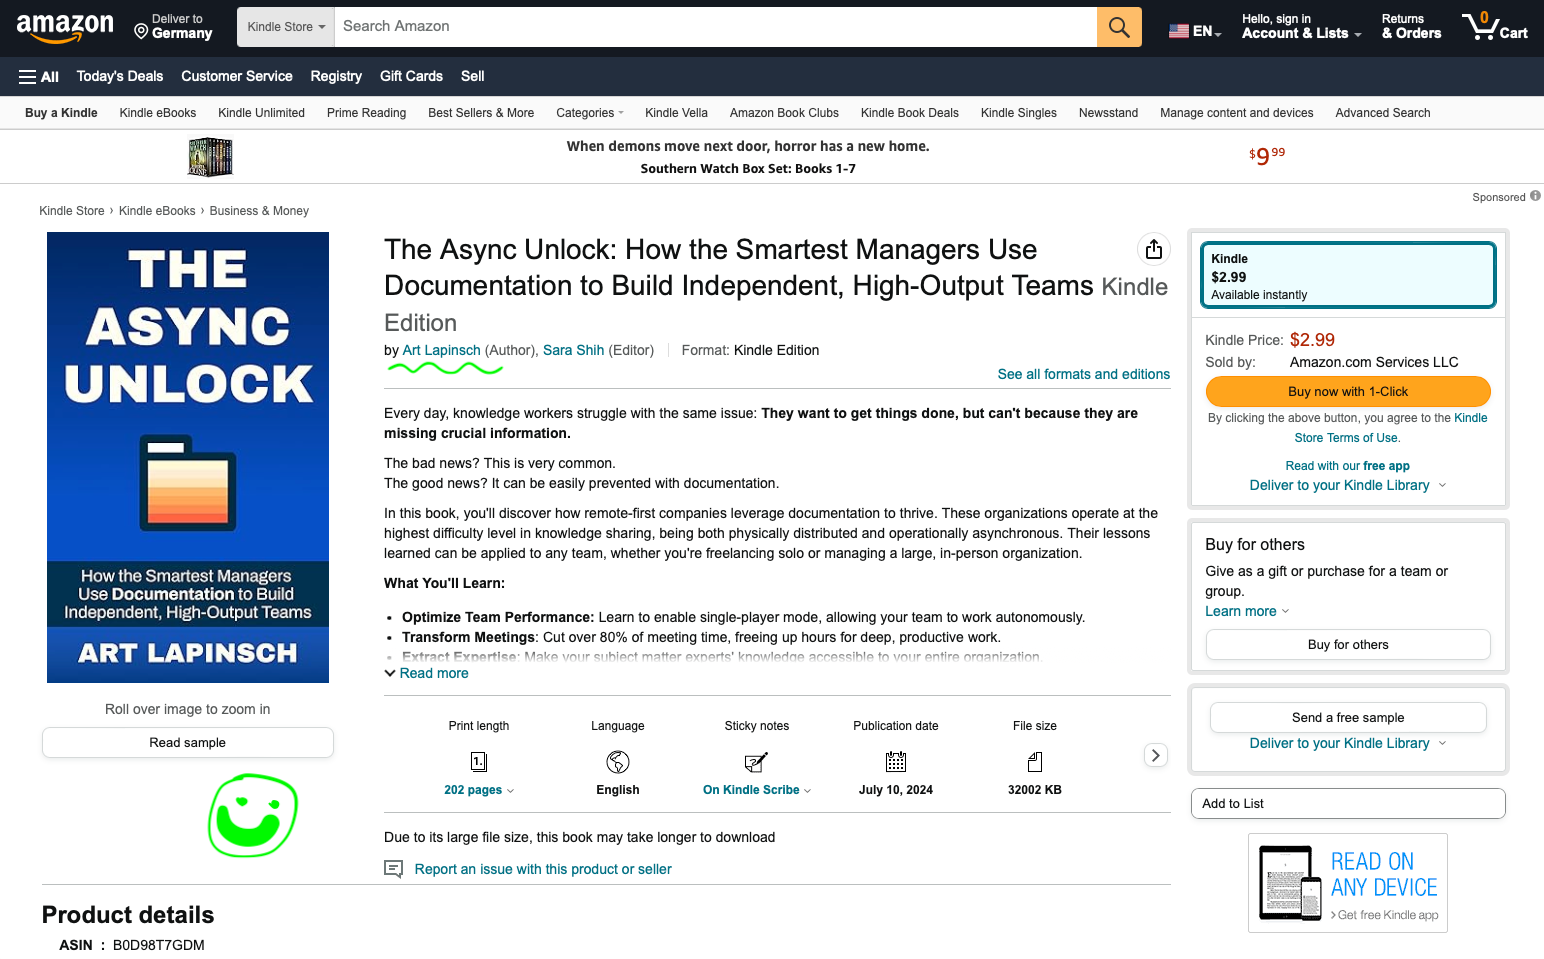
Task: Select the Kindle $2.99 format box
Action: pos(1348,275)
